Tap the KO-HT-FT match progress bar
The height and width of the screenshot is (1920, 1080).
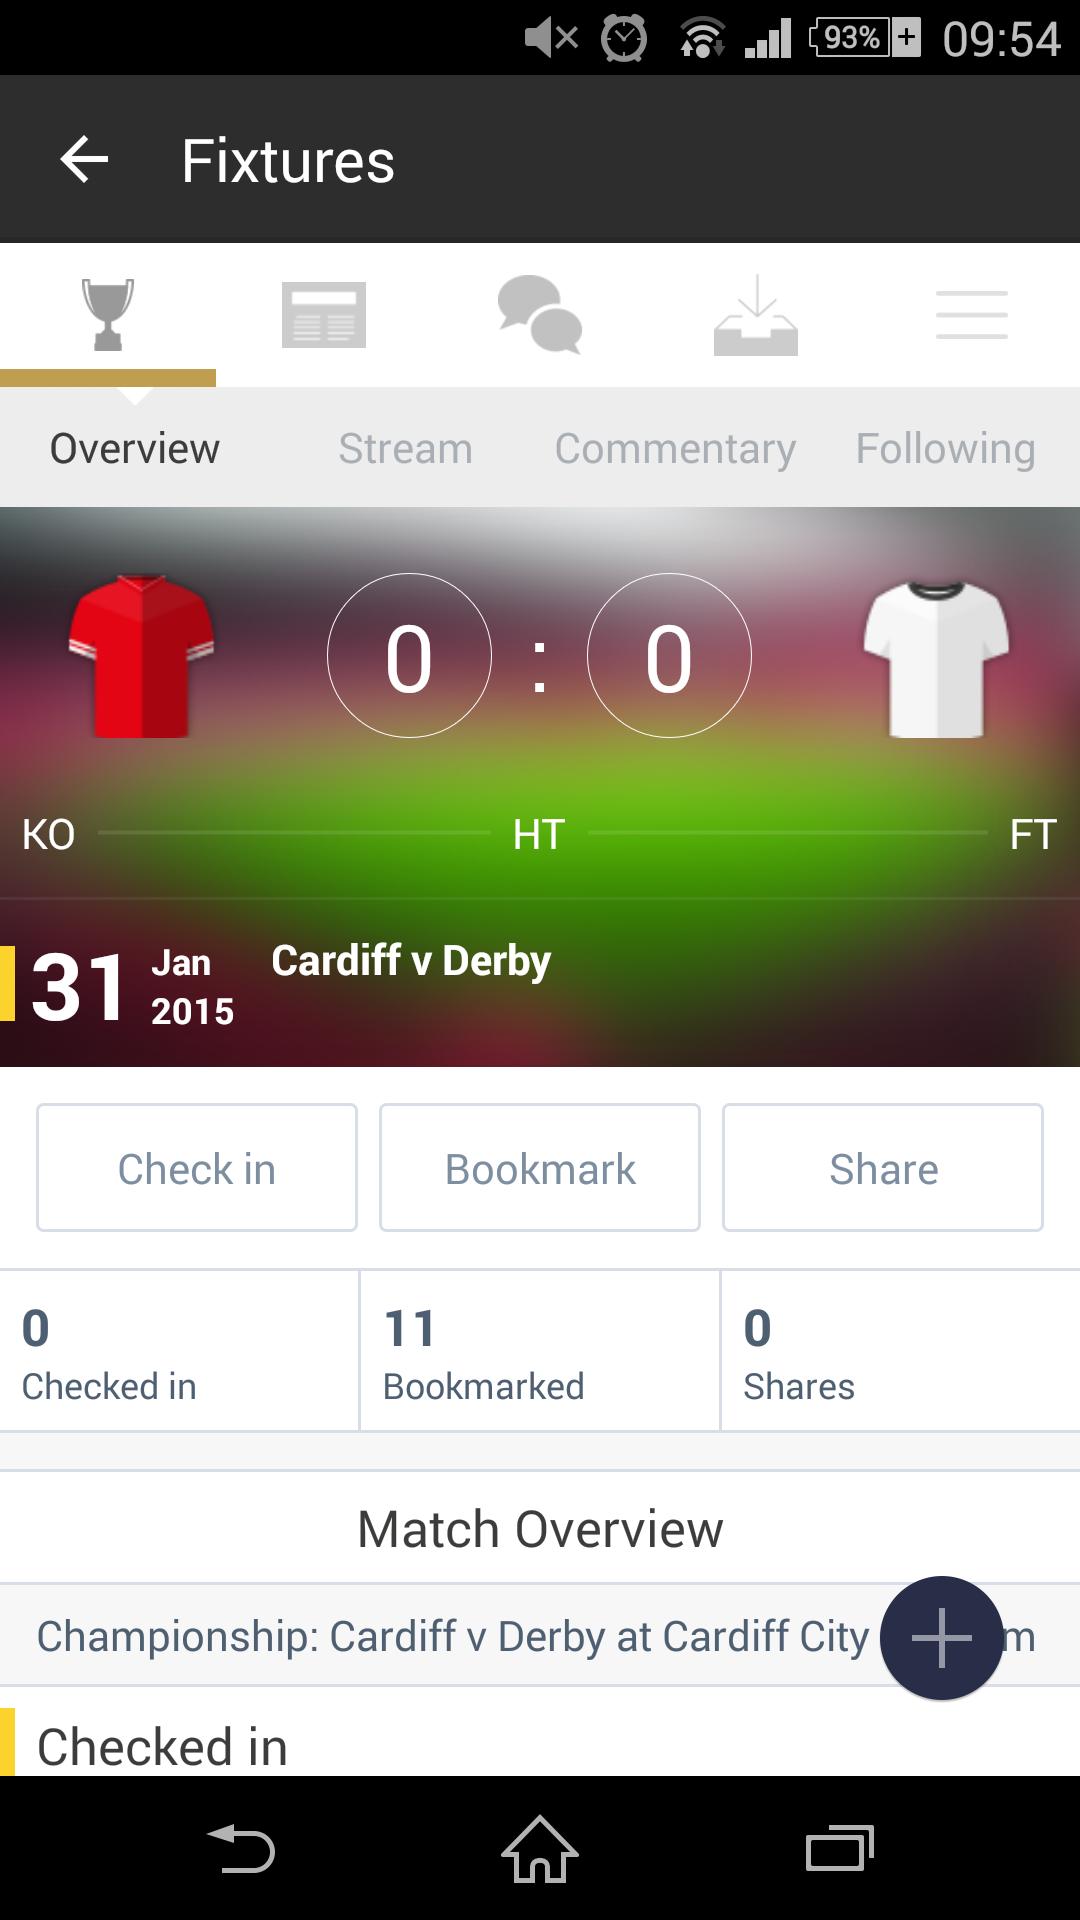[x=540, y=831]
